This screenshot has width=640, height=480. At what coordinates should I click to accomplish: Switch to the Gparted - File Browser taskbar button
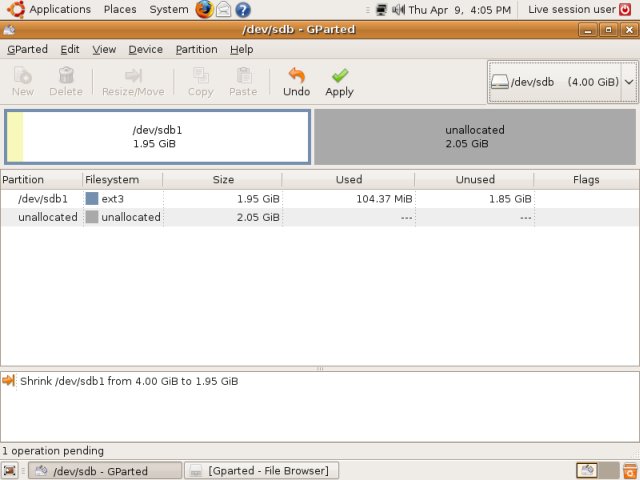click(262, 471)
